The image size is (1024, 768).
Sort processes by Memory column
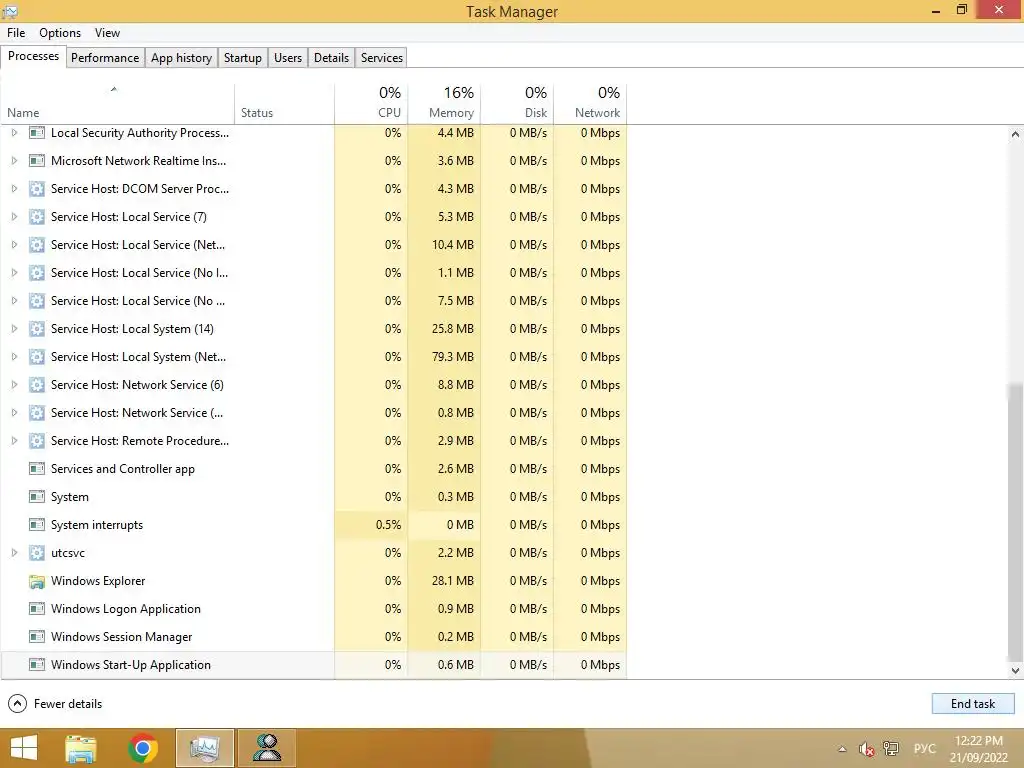444,104
